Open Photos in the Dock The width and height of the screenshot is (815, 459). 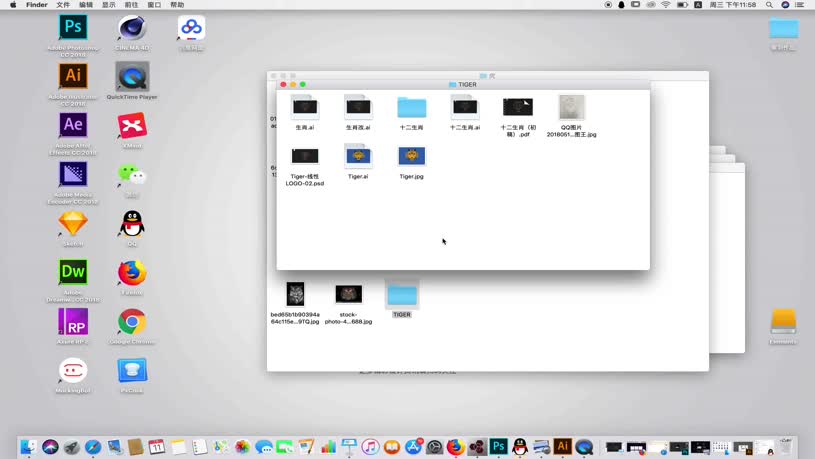[x=242, y=447]
